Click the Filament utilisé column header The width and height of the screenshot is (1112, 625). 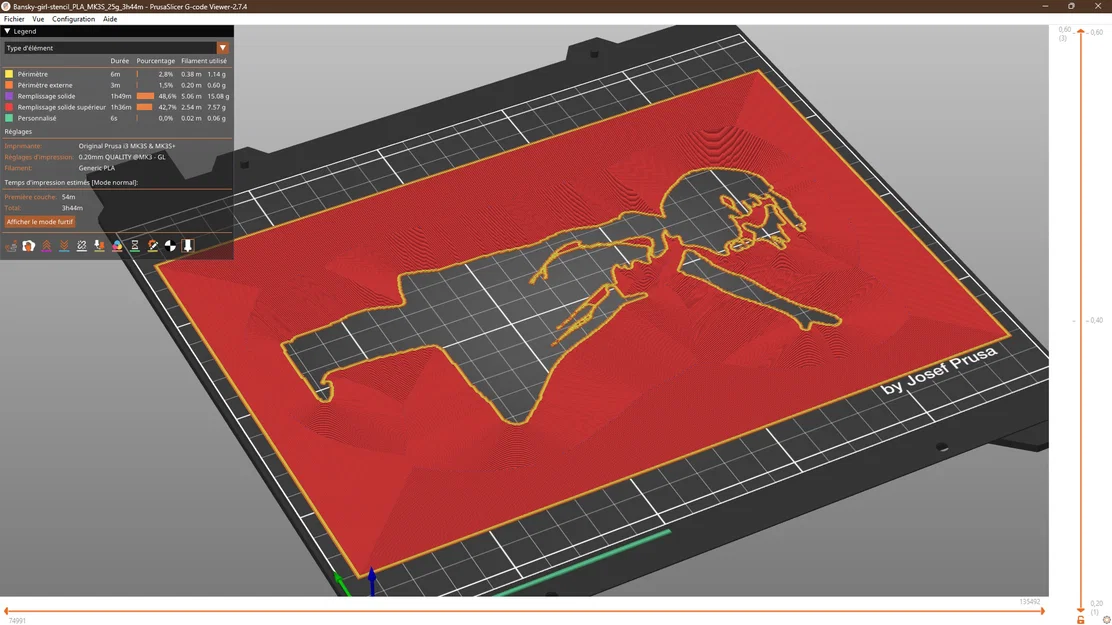[204, 61]
